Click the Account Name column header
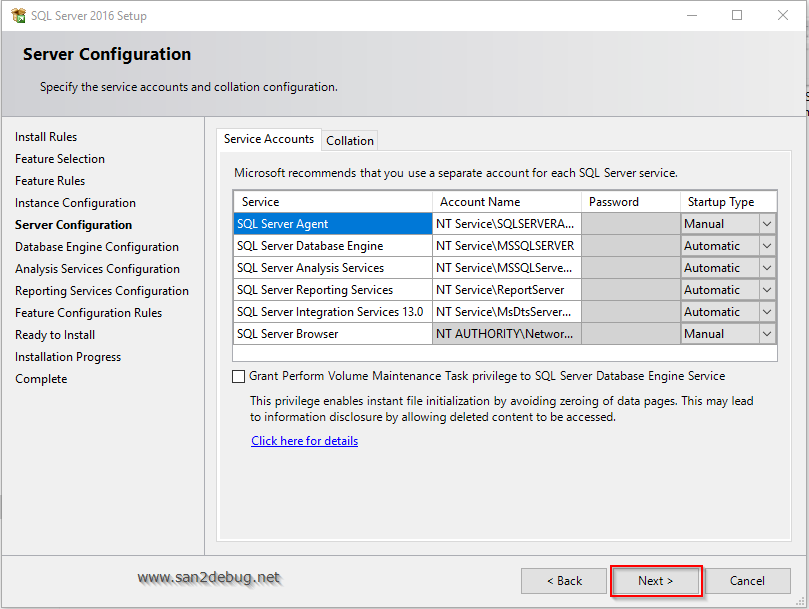 click(506, 202)
